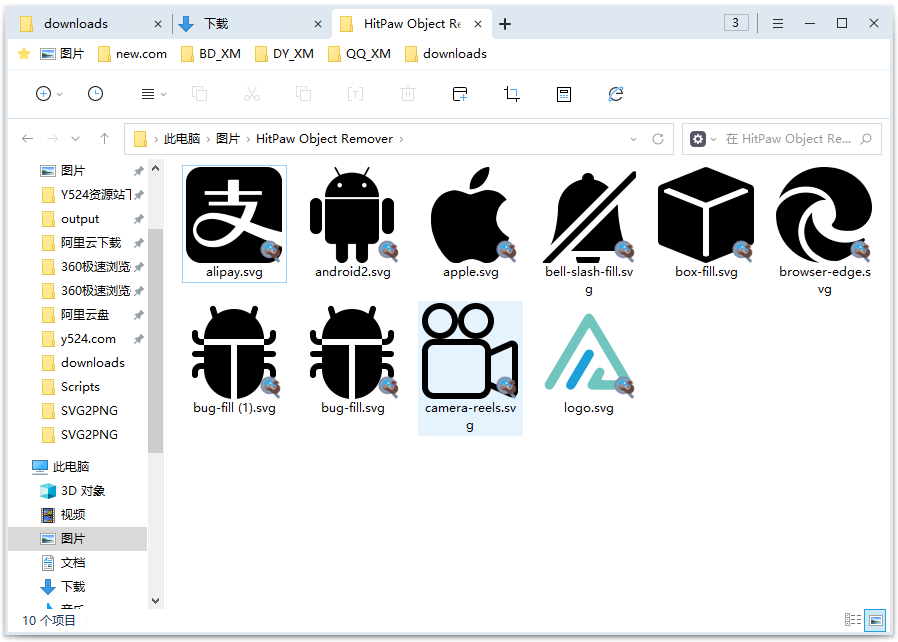Expand chevron after 此电脑 in breadcrumb

[x=208, y=139]
